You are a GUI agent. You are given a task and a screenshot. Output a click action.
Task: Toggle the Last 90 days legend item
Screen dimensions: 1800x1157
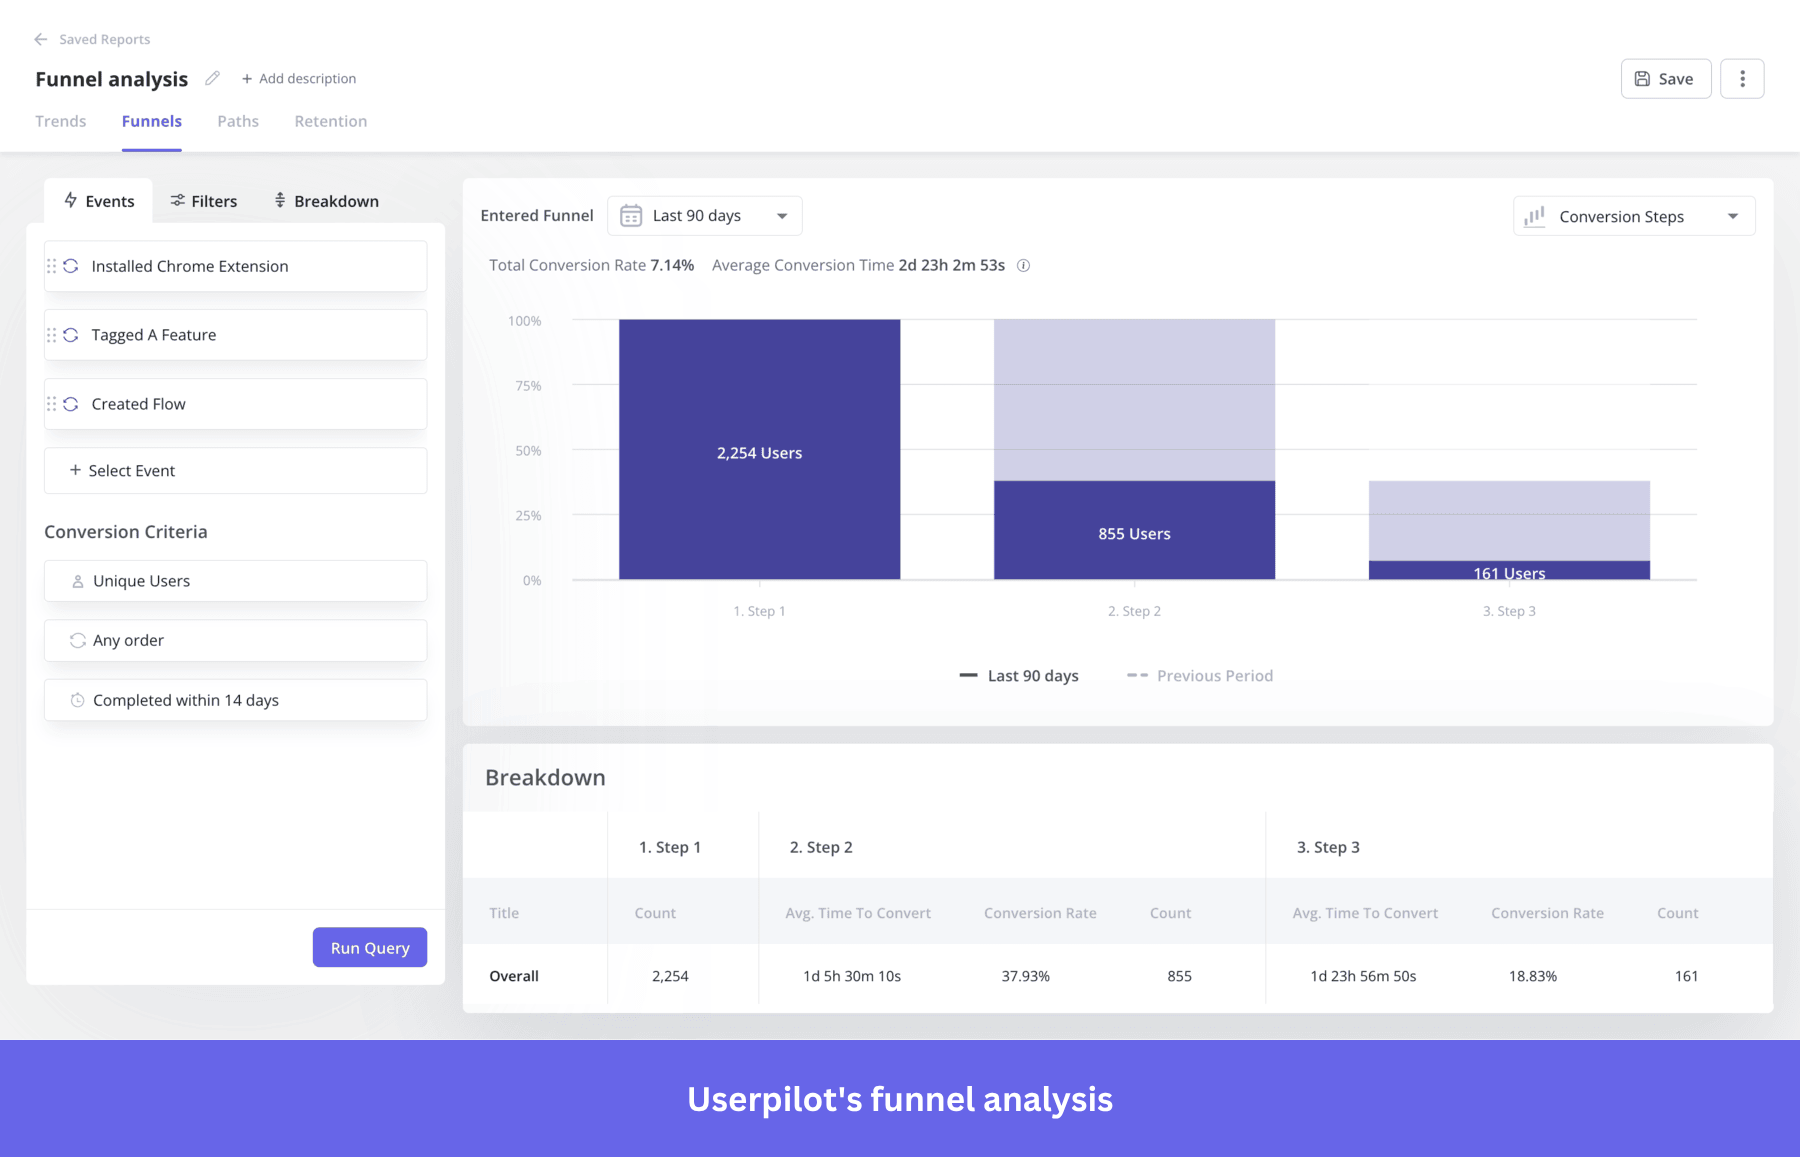[x=1018, y=675]
